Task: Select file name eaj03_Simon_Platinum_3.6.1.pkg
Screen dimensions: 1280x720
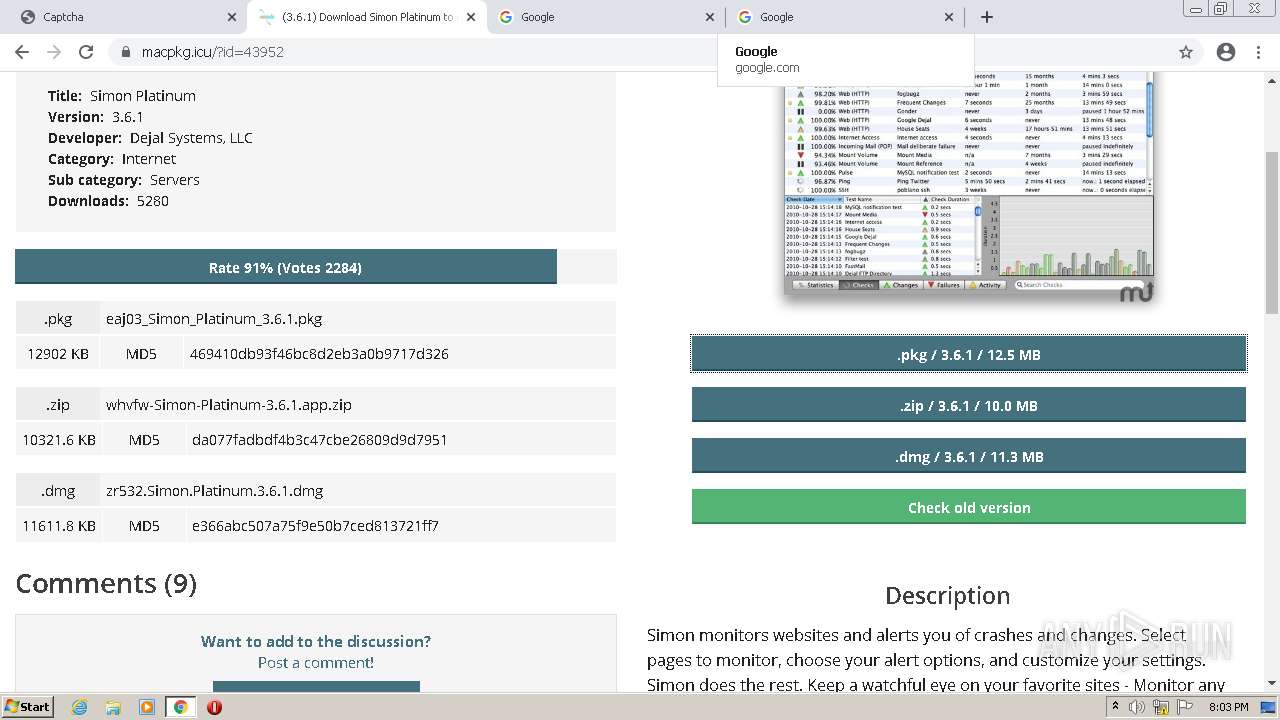Action: tap(214, 319)
